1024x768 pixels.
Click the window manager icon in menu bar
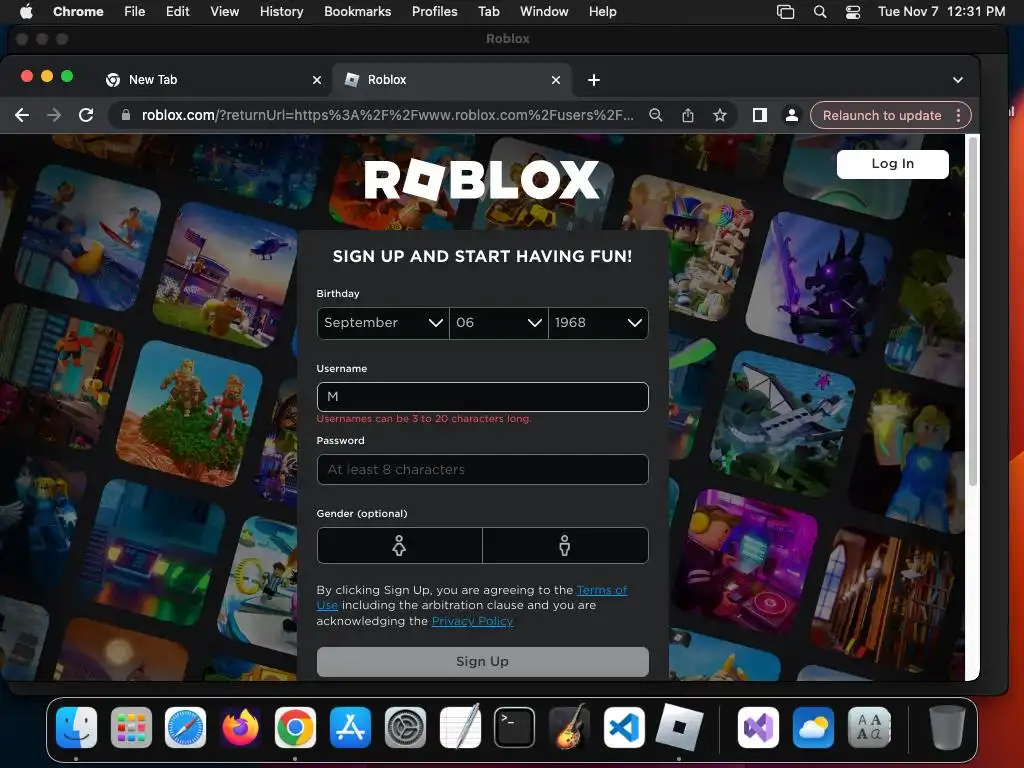coord(786,11)
